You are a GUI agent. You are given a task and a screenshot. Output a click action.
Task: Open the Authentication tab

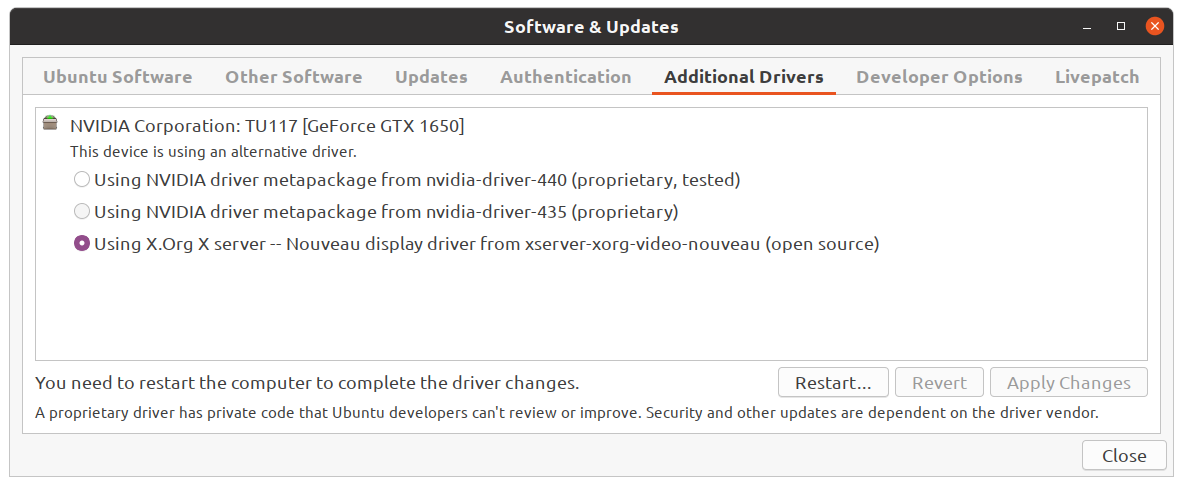566,77
